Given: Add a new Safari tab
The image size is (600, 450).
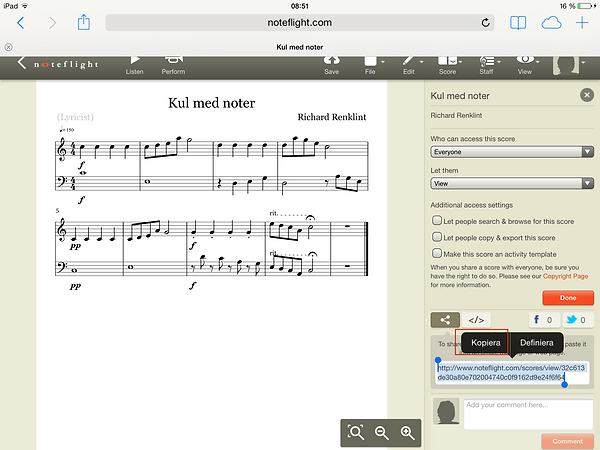Looking at the screenshot, I should tap(582, 23).
